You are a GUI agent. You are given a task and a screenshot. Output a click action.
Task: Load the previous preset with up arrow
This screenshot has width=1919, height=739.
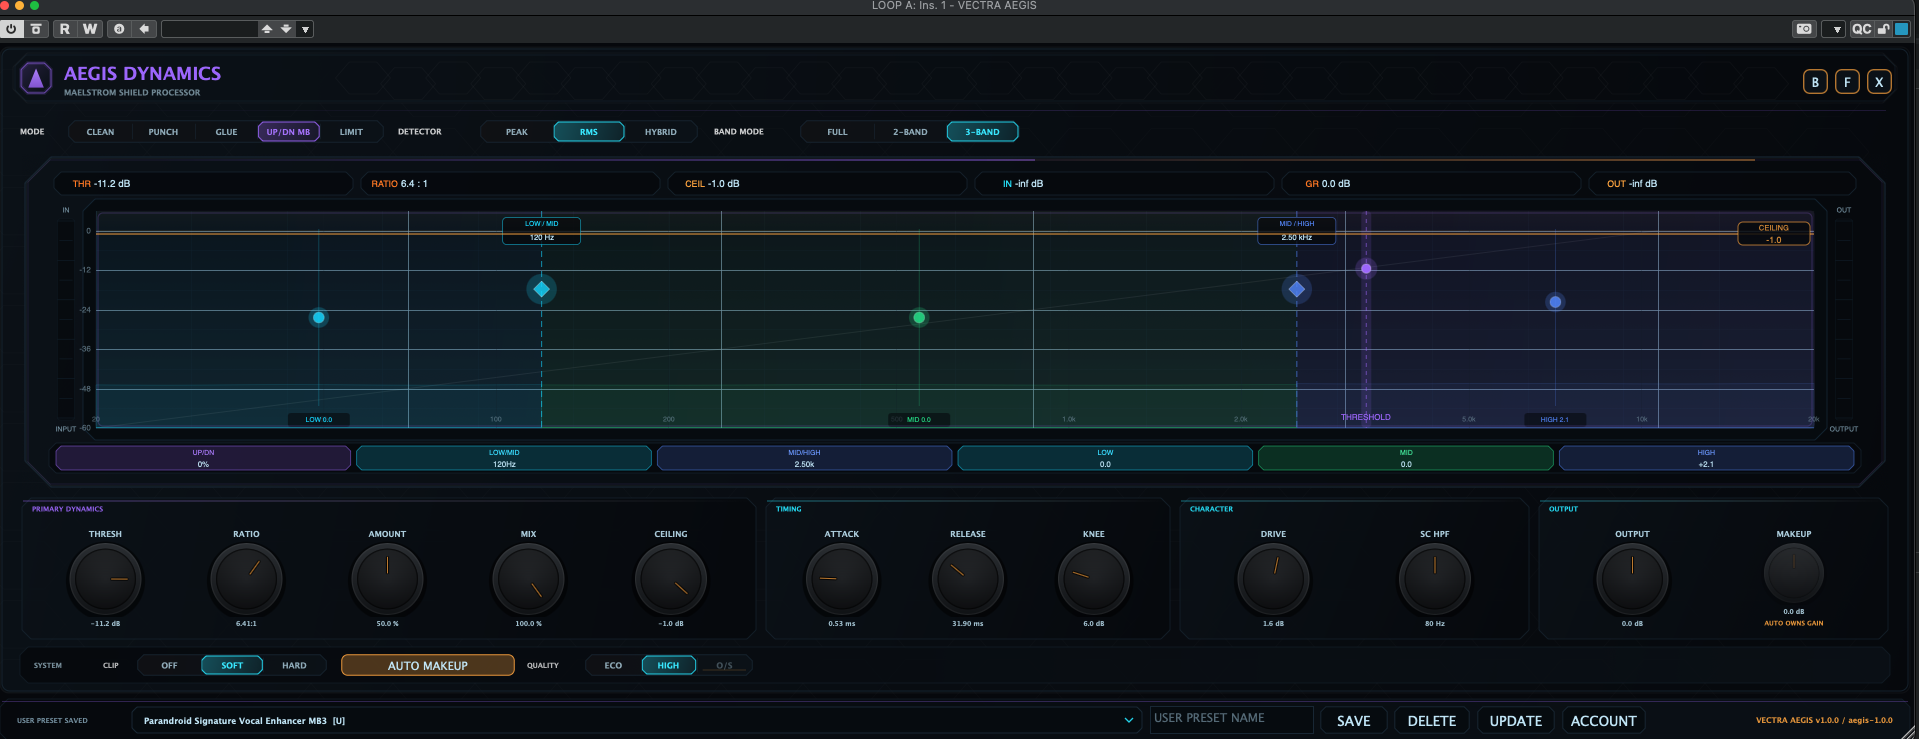pos(267,29)
